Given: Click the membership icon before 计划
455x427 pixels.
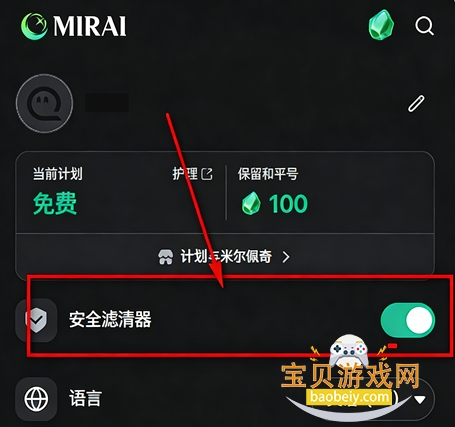Looking at the screenshot, I should coord(165,257).
